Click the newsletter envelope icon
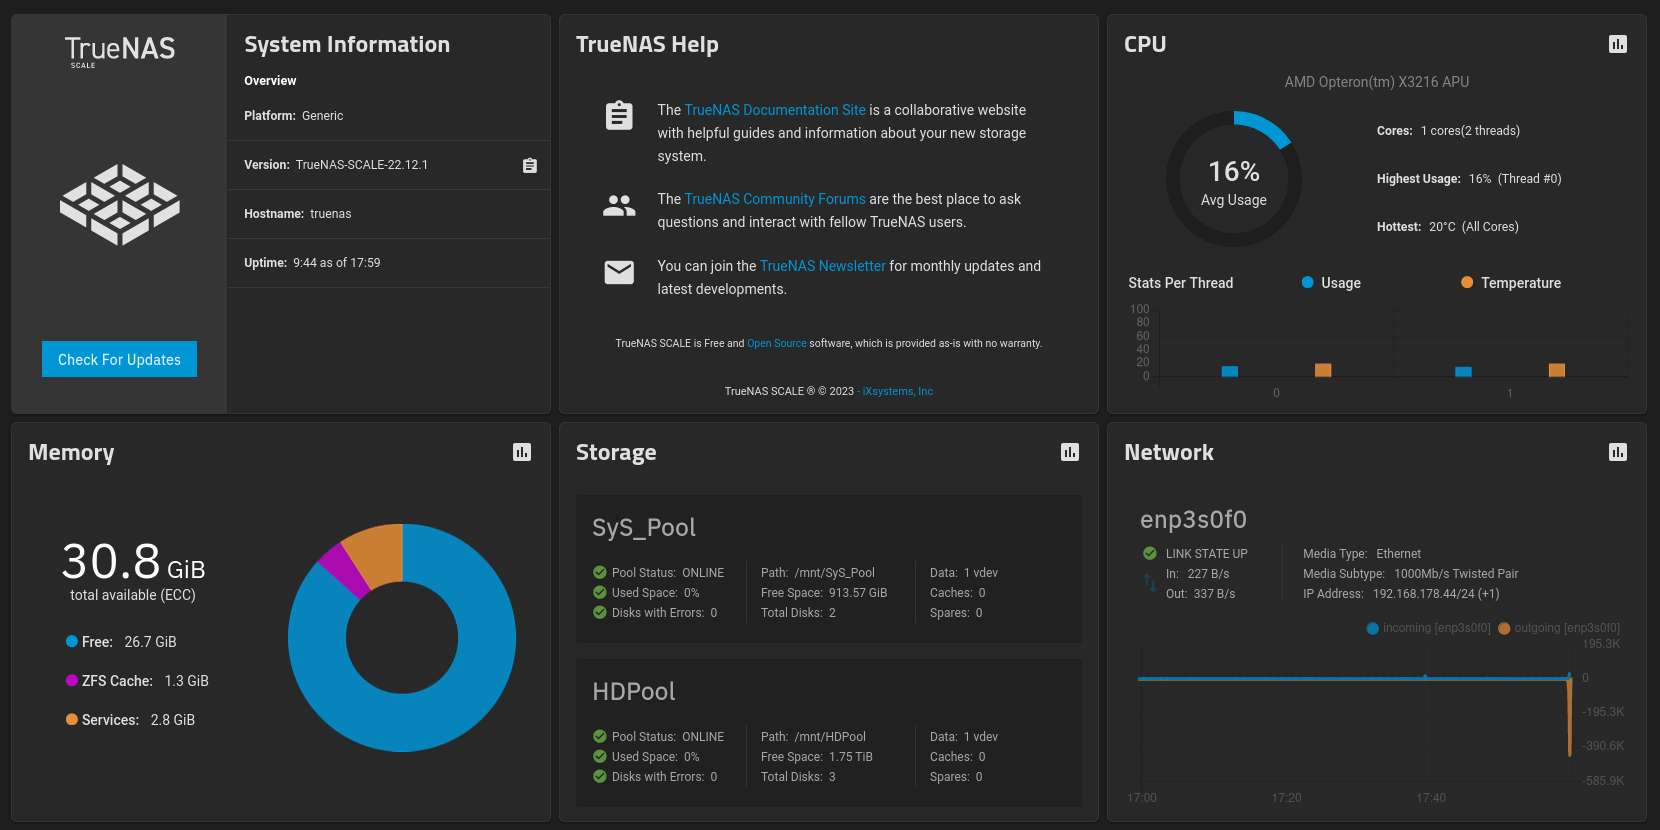1660x830 pixels. pos(619,272)
